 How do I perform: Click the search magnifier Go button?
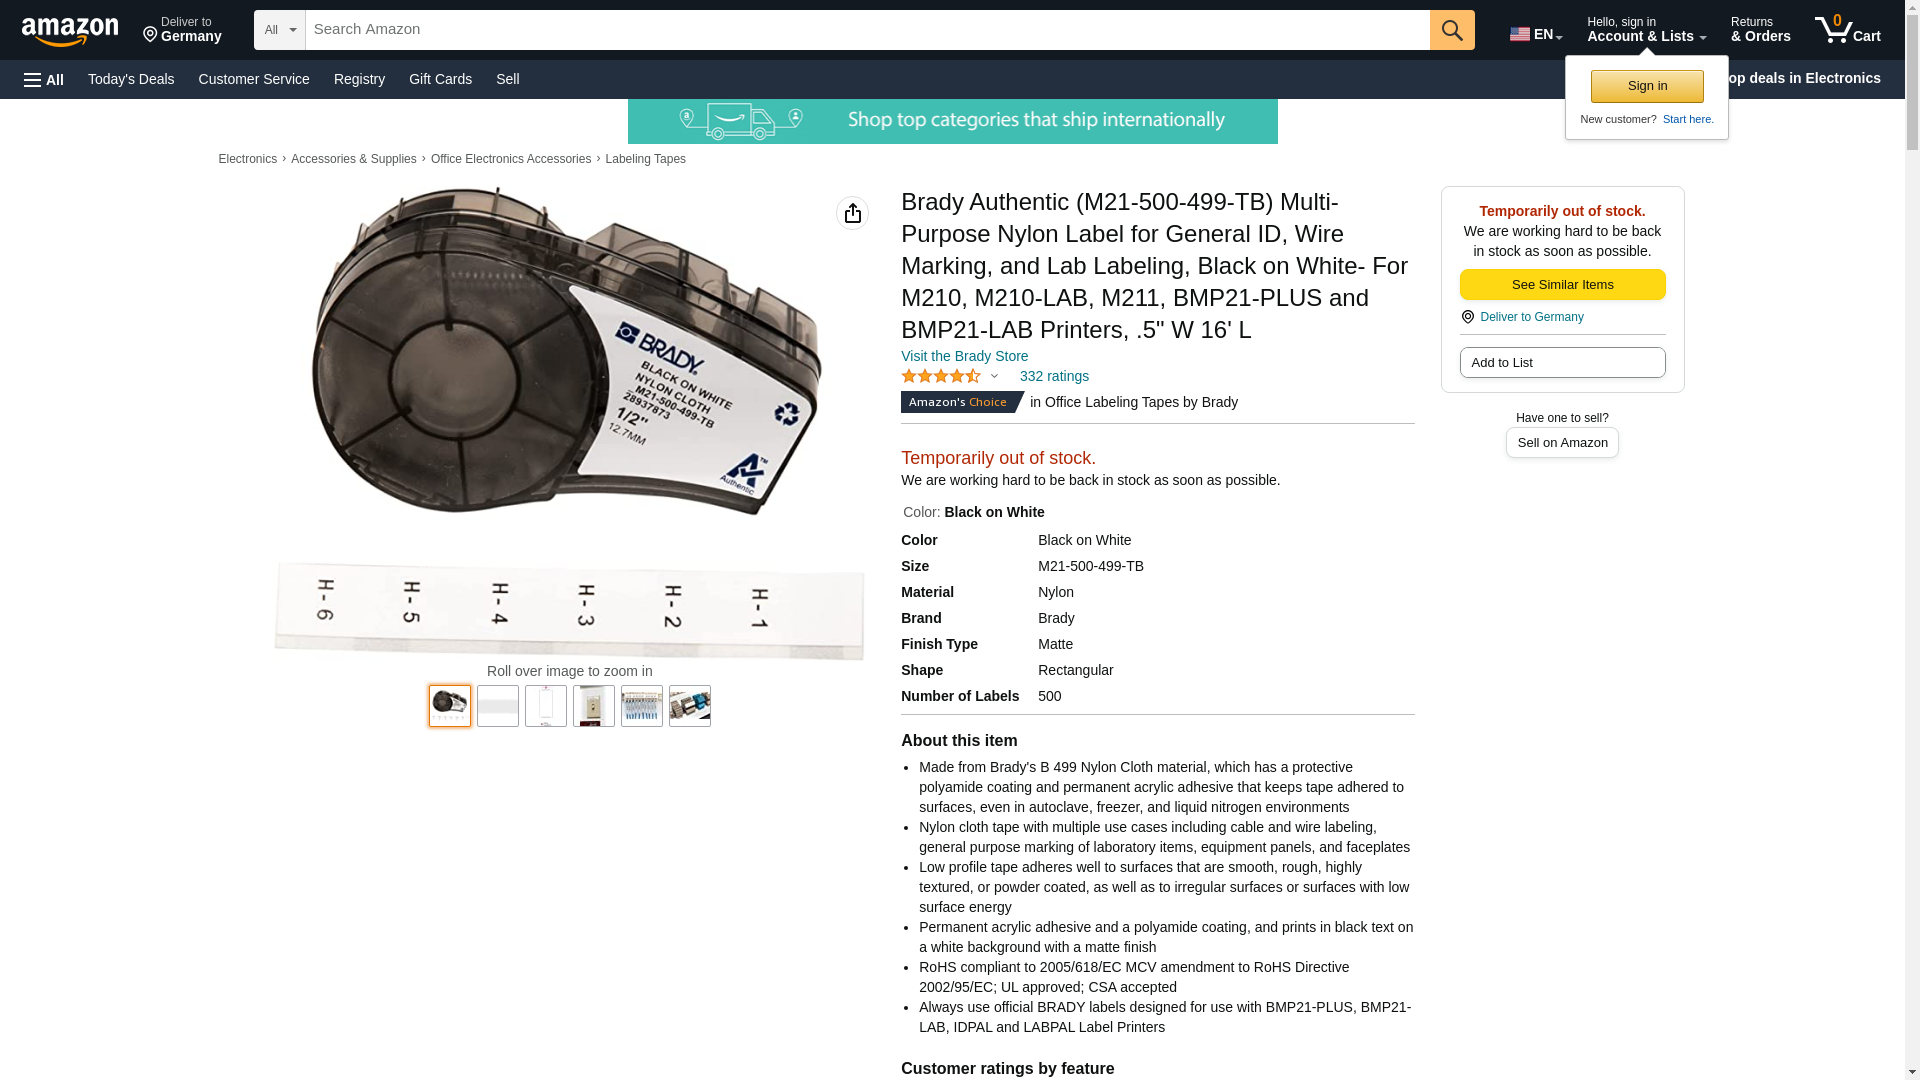tap(1452, 30)
